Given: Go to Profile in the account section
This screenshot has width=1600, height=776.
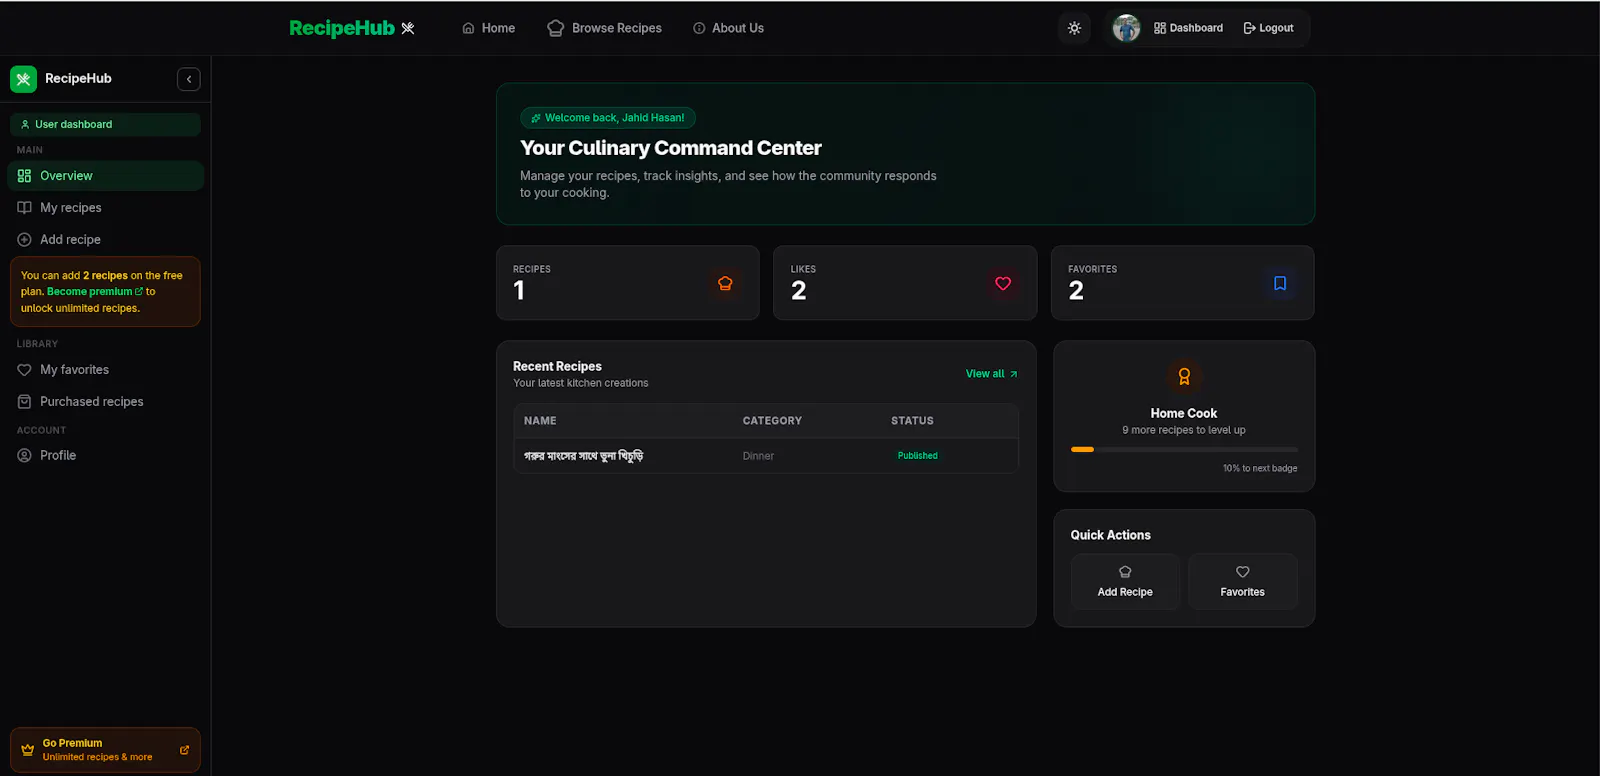Looking at the screenshot, I should (x=106, y=456).
